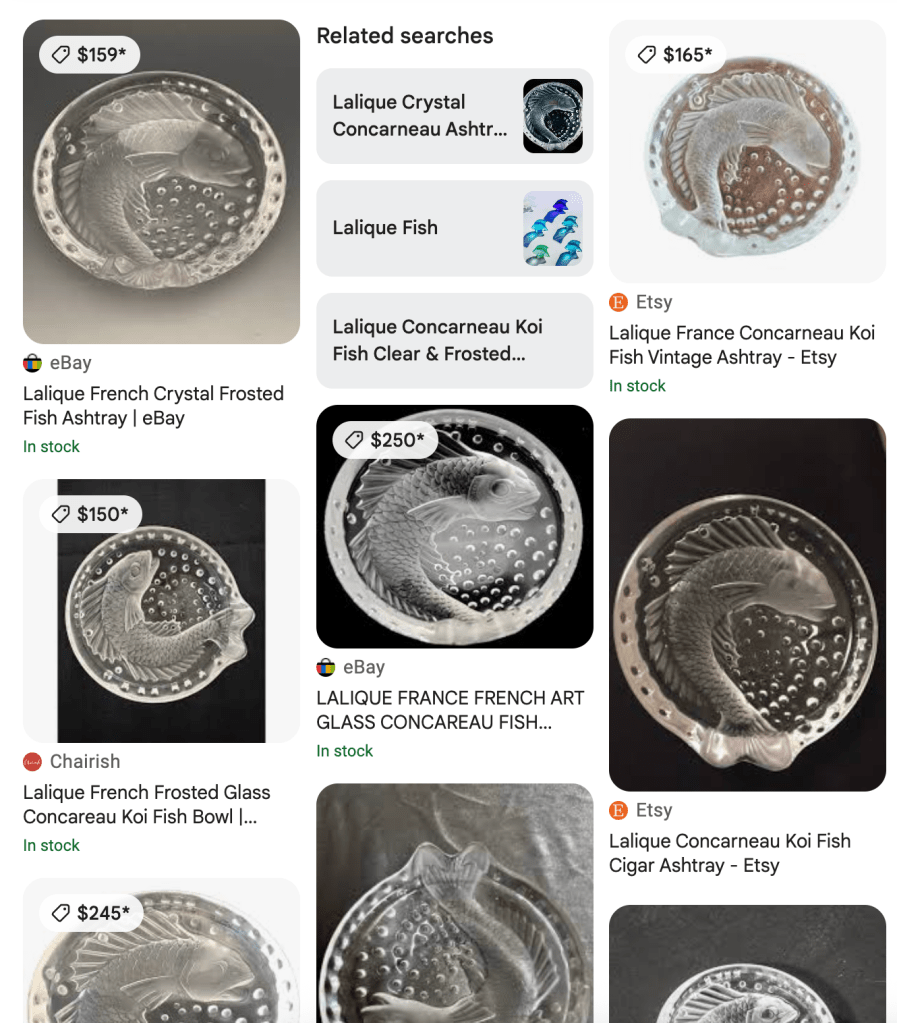897x1023 pixels.
Task: Open Lalique France Concarneau Koi Fish Vintage Ashtray link
Action: coord(741,345)
